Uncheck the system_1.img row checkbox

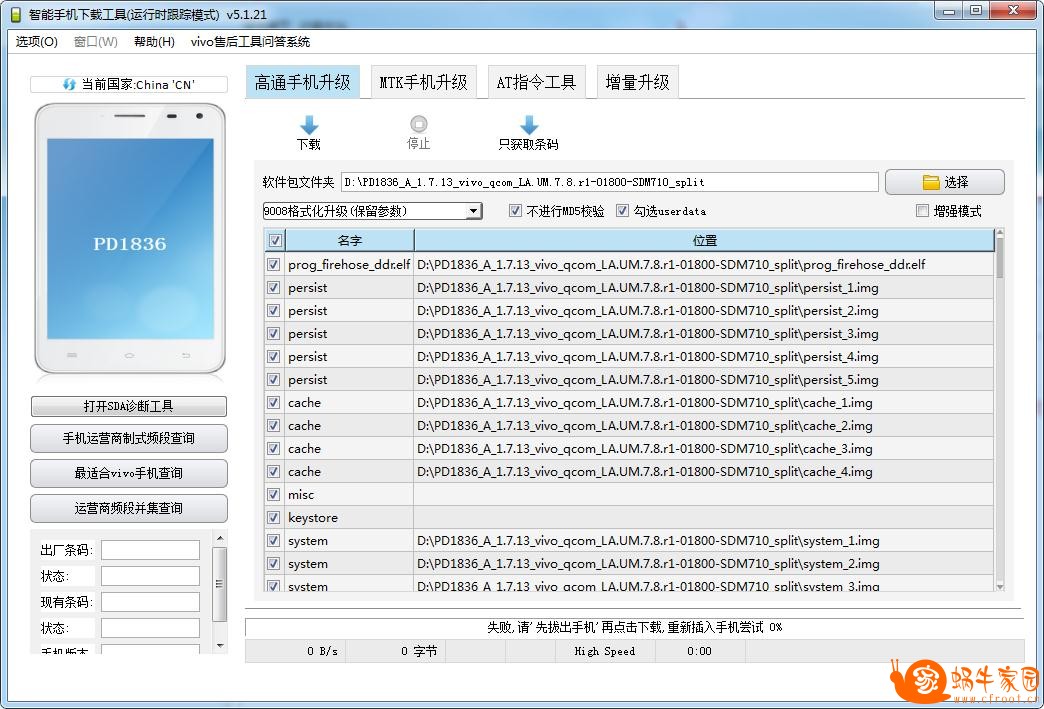273,541
